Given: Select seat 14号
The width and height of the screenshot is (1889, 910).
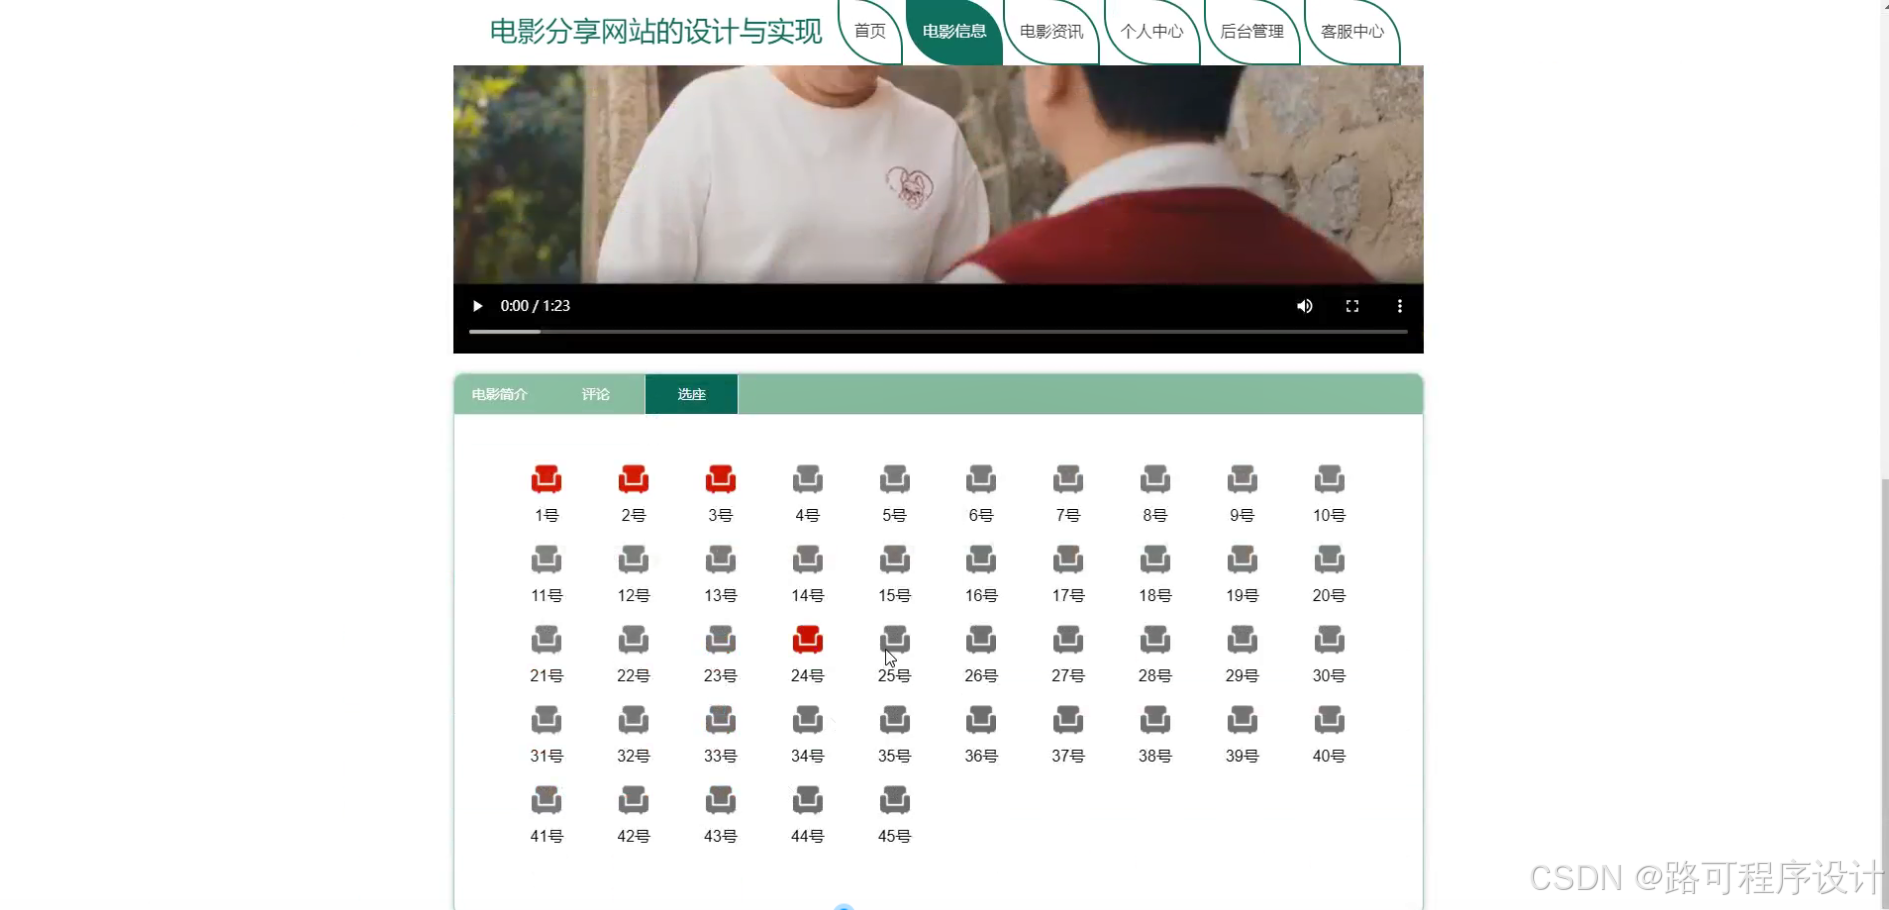Looking at the screenshot, I should pyautogui.click(x=807, y=559).
